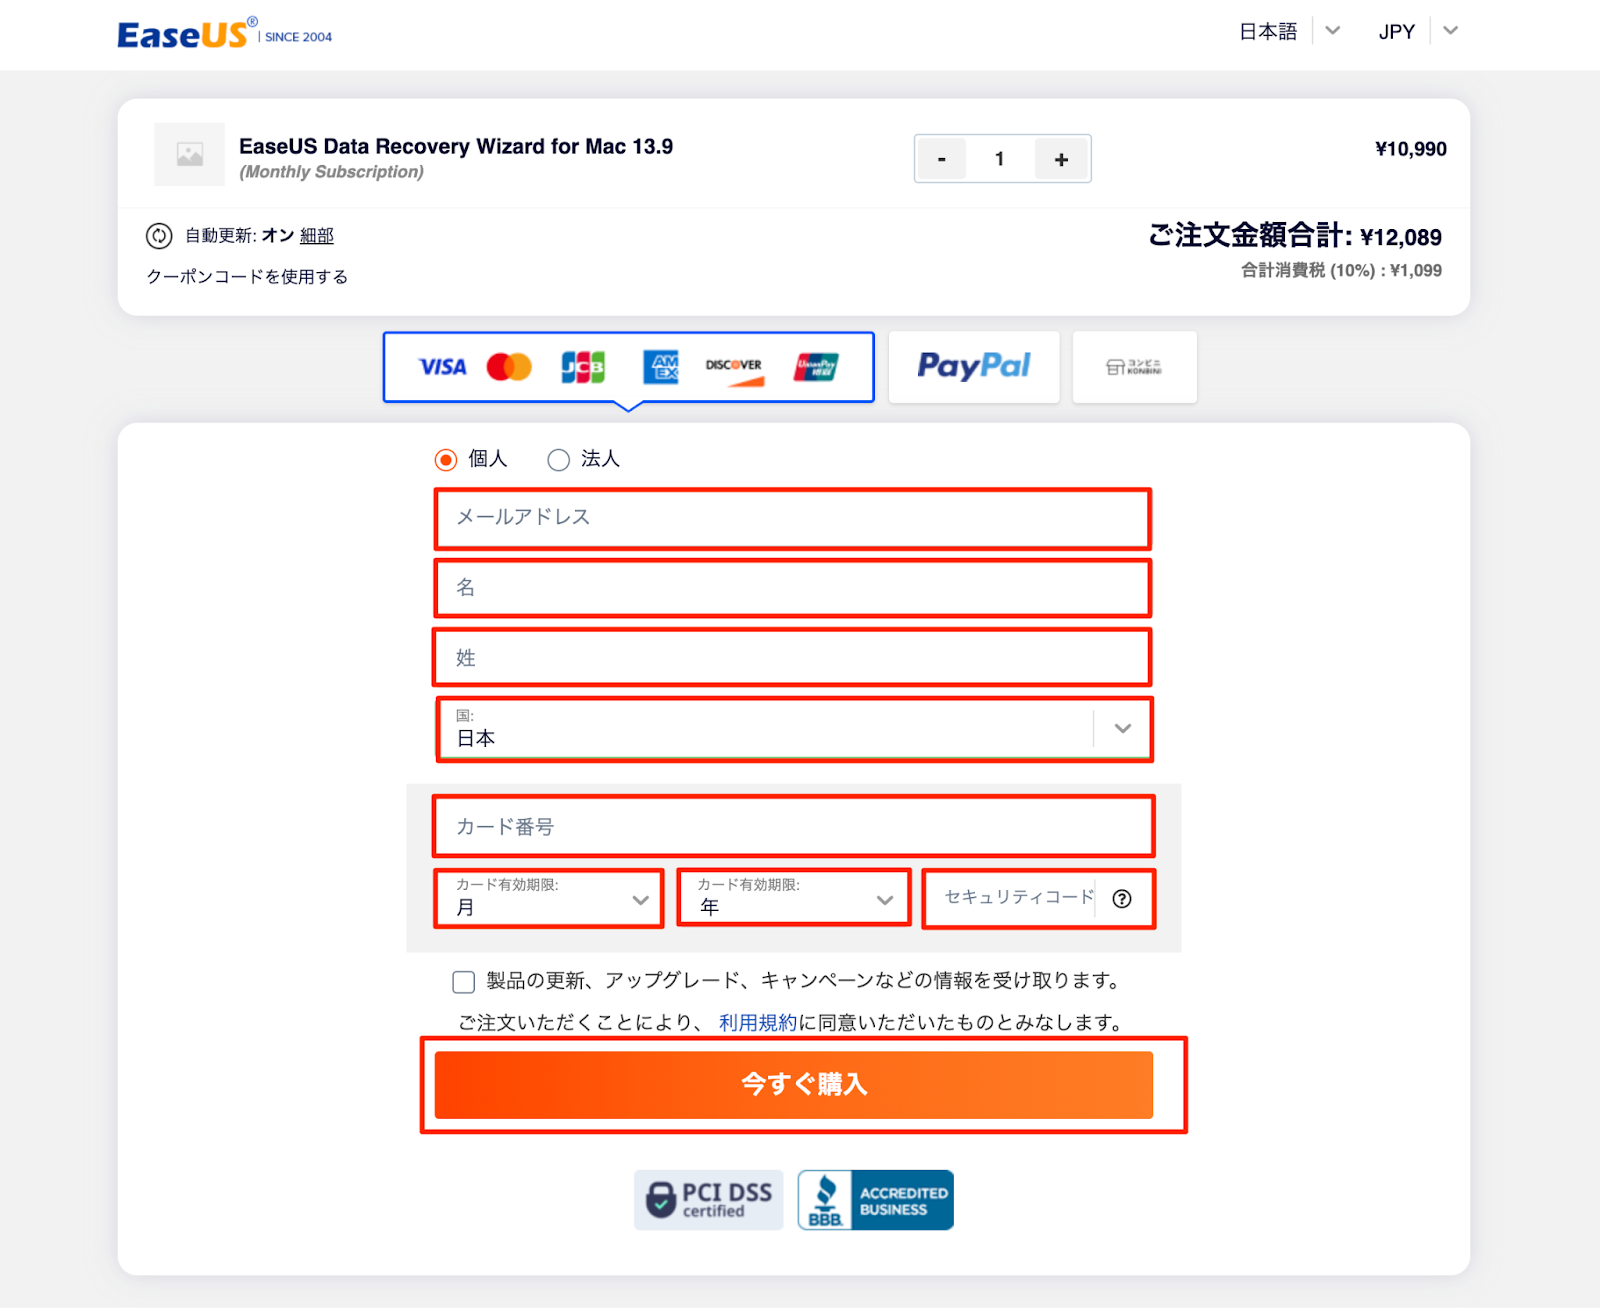Focus the メールアドレス input field
This screenshot has height=1308, width=1600.
click(793, 518)
